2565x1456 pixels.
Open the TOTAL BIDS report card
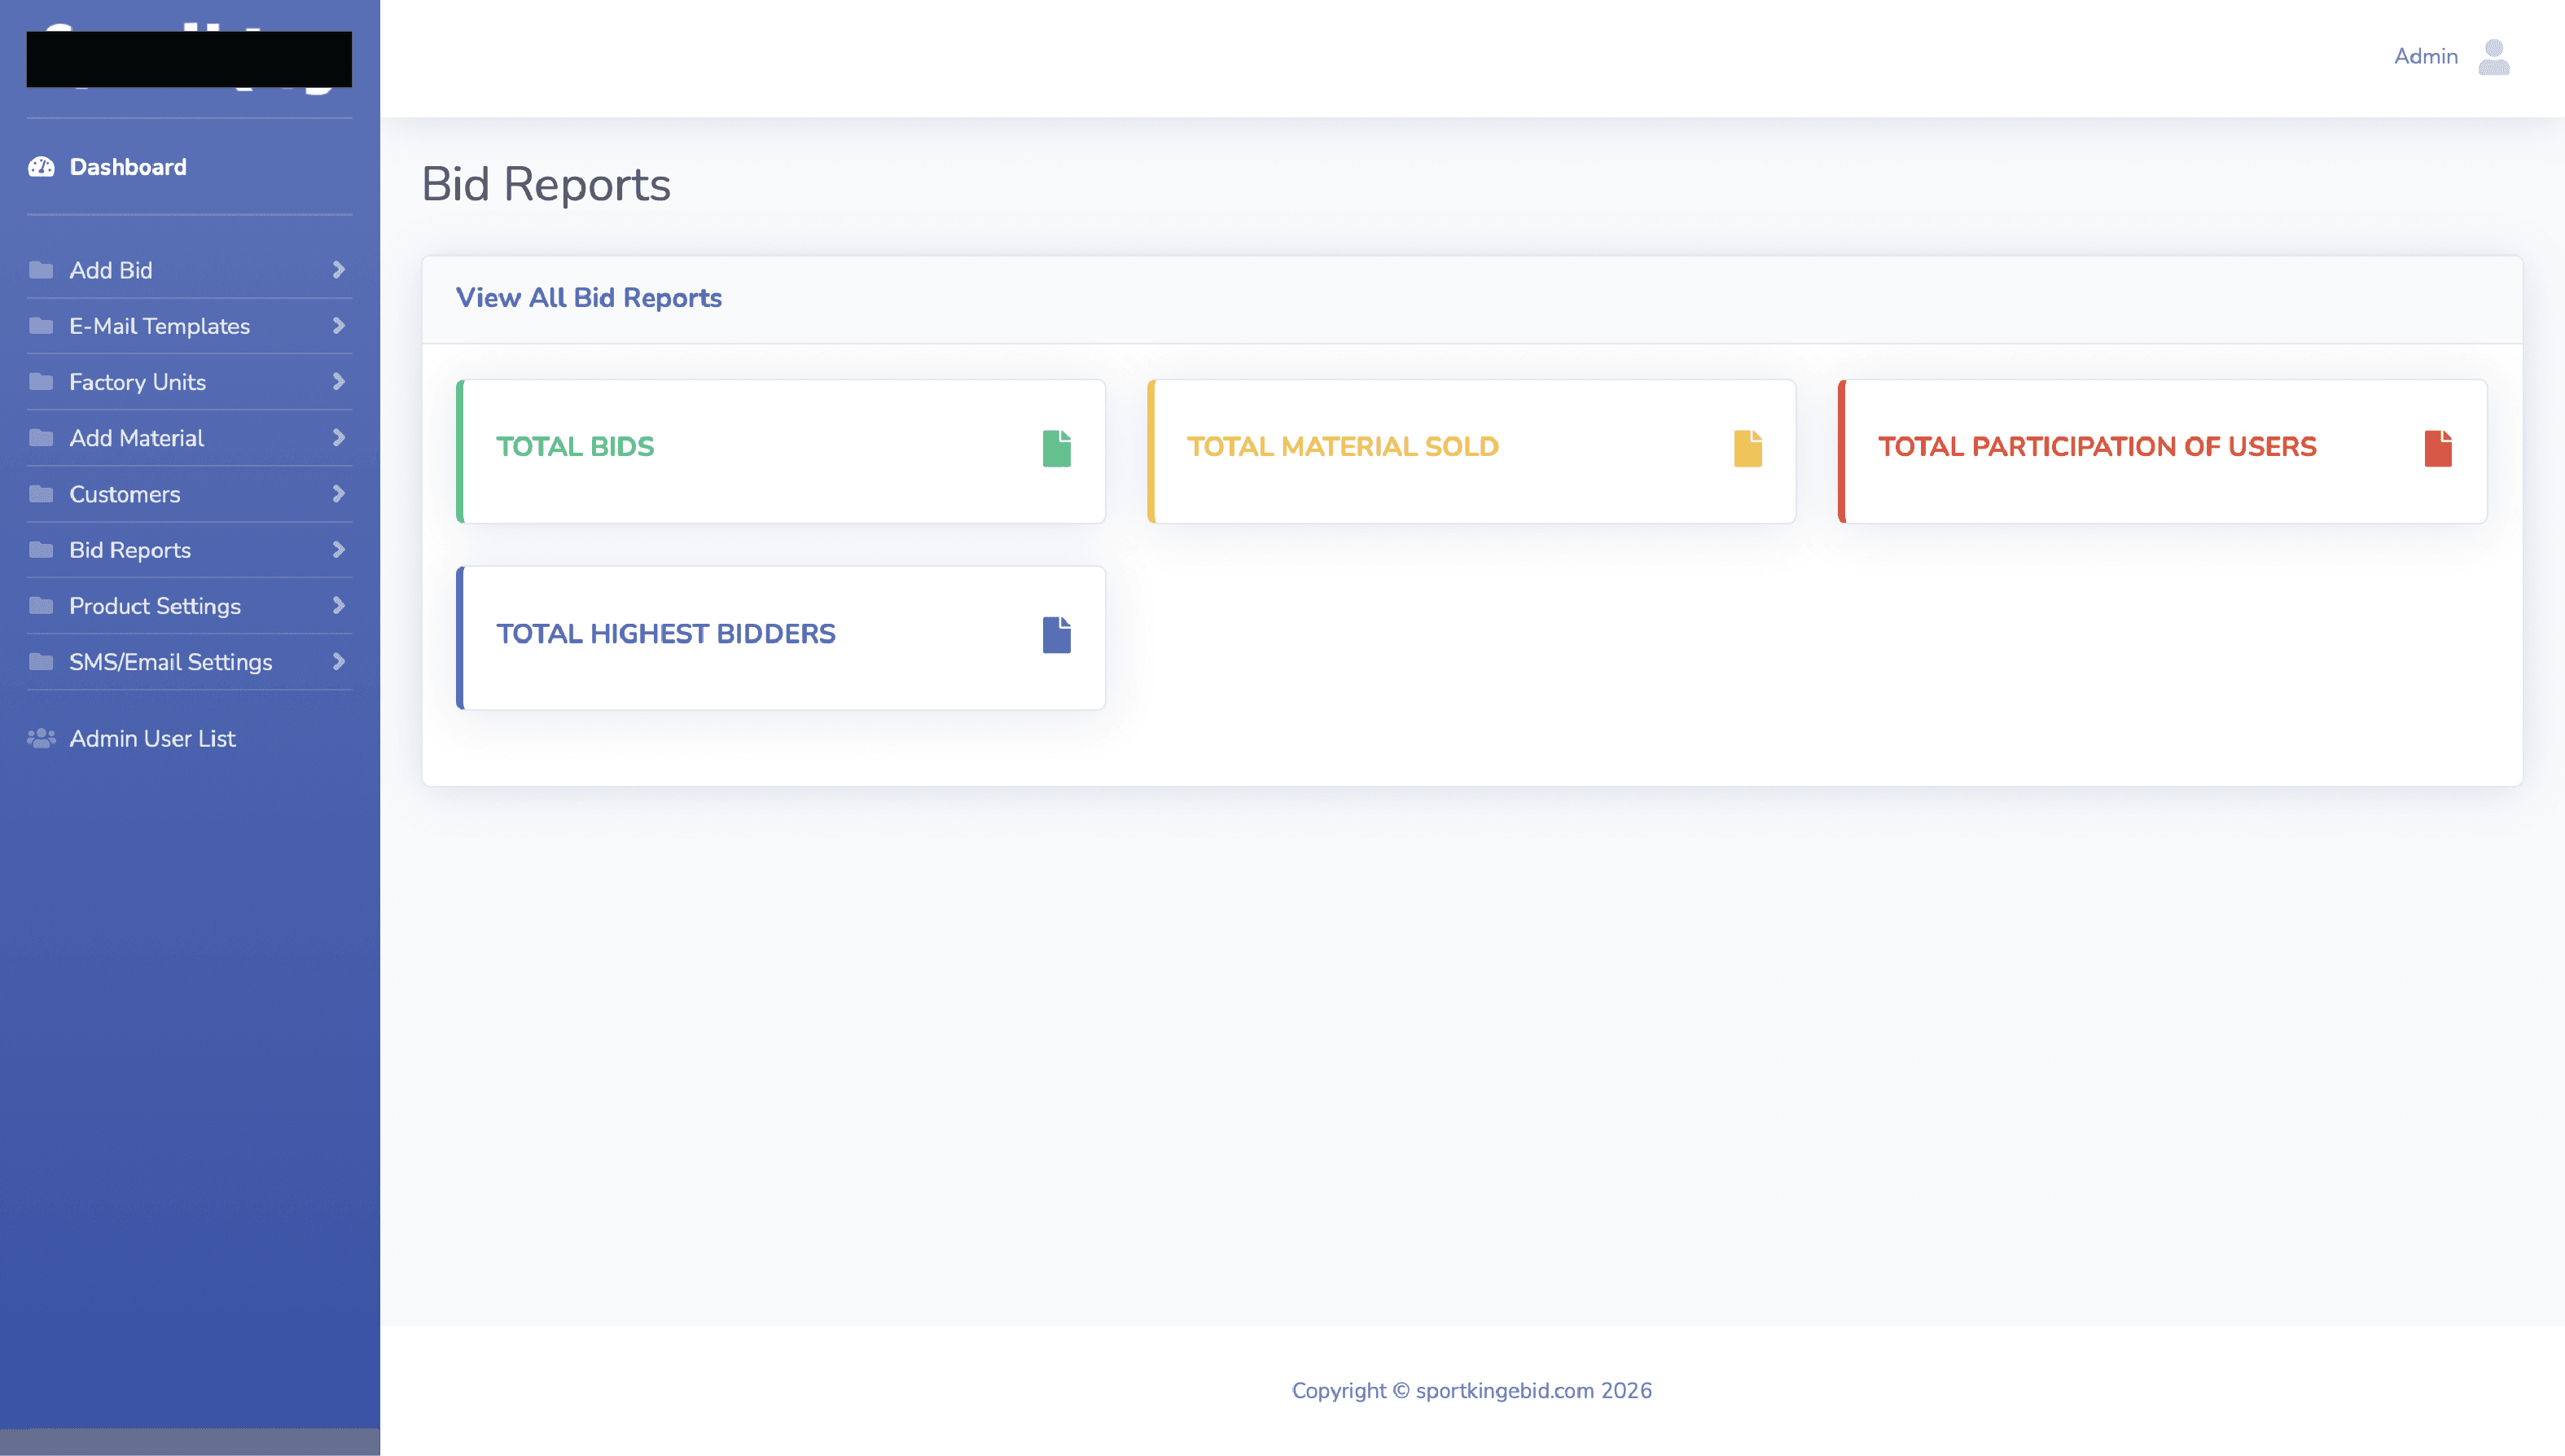(x=575, y=447)
